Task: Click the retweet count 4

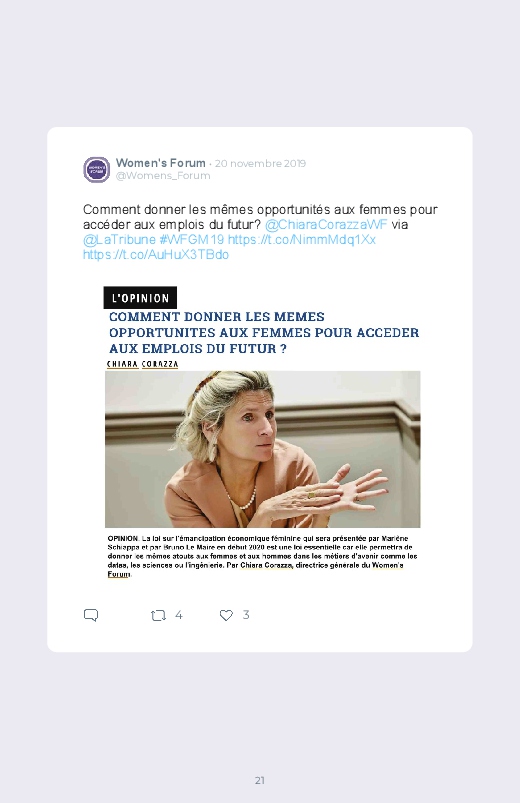Action: (x=178, y=615)
